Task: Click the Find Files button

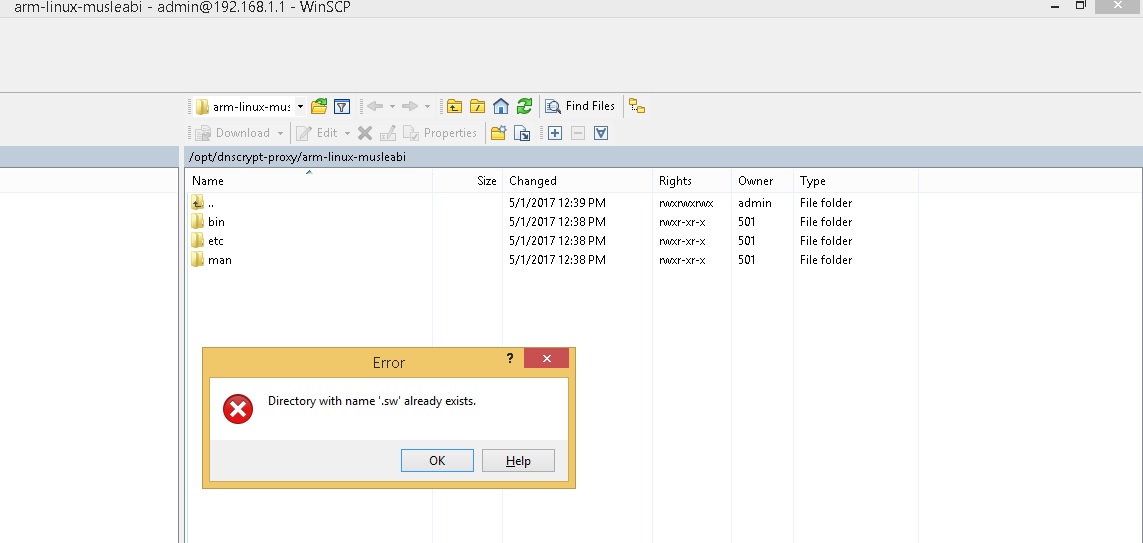Action: [580, 106]
